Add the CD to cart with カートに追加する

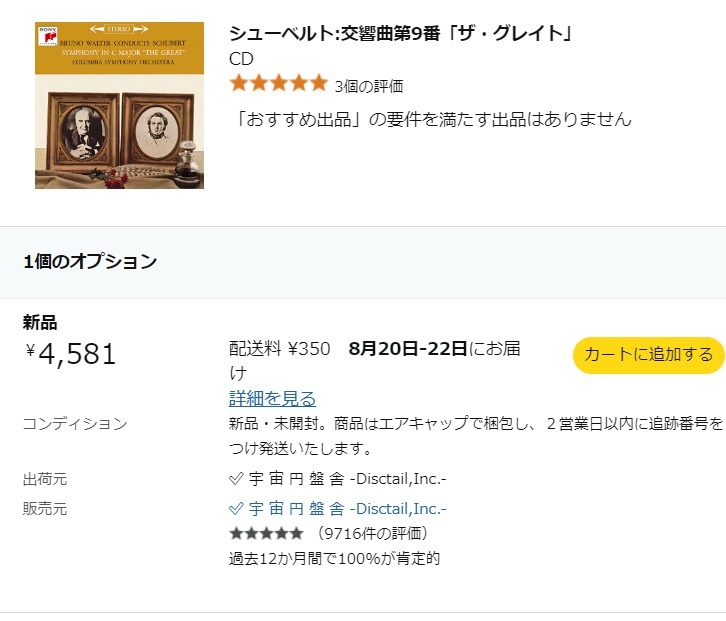coord(648,355)
